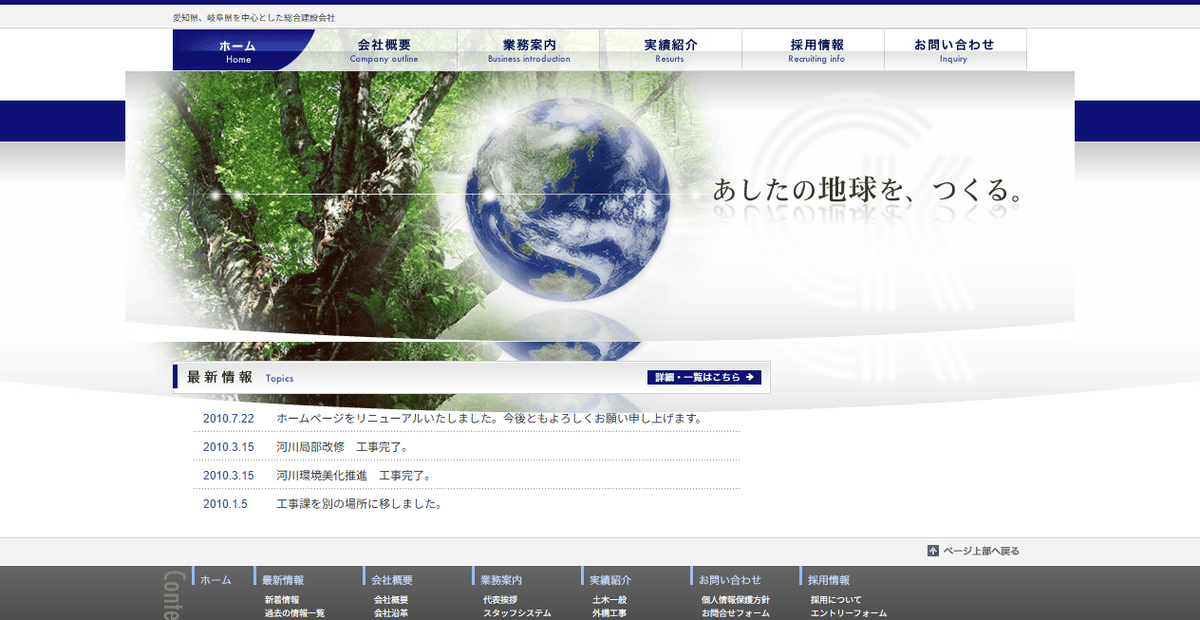
Task: Select 実績紹介 Results in top navigation
Action: click(670, 50)
